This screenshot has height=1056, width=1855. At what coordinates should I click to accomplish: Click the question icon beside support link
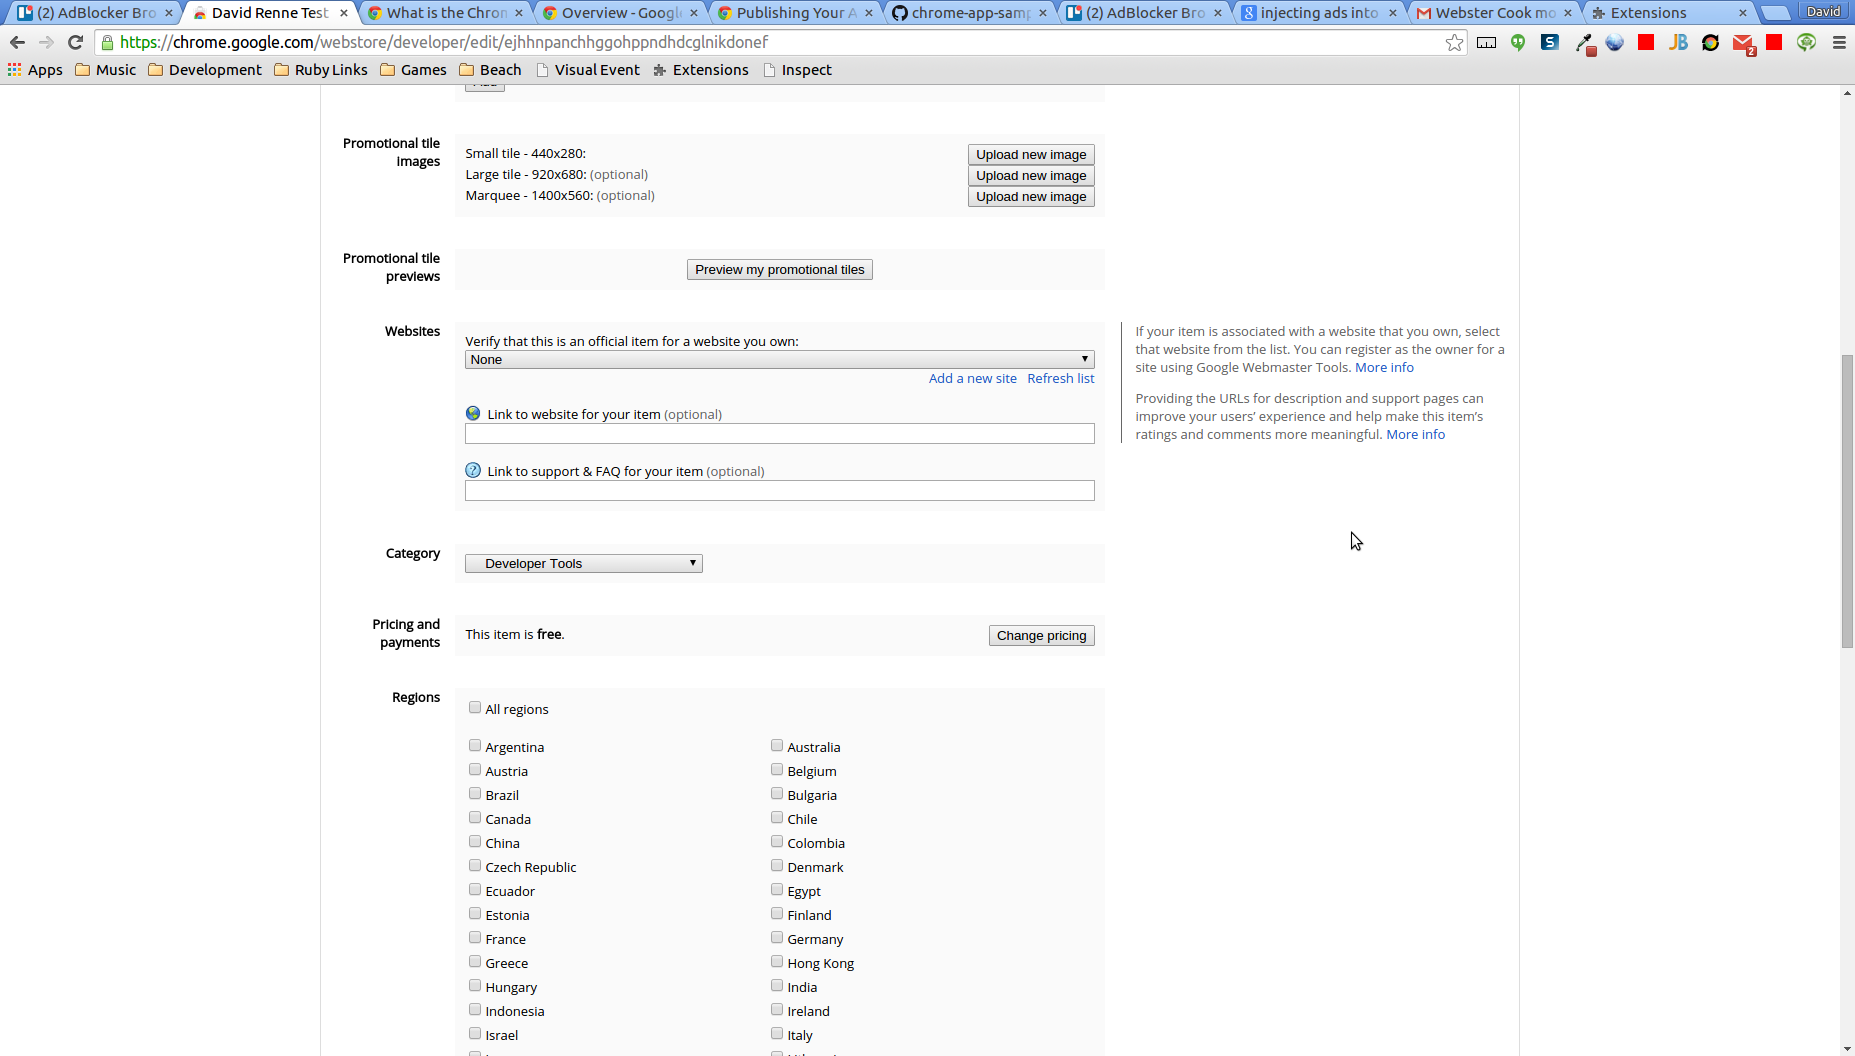pos(473,470)
